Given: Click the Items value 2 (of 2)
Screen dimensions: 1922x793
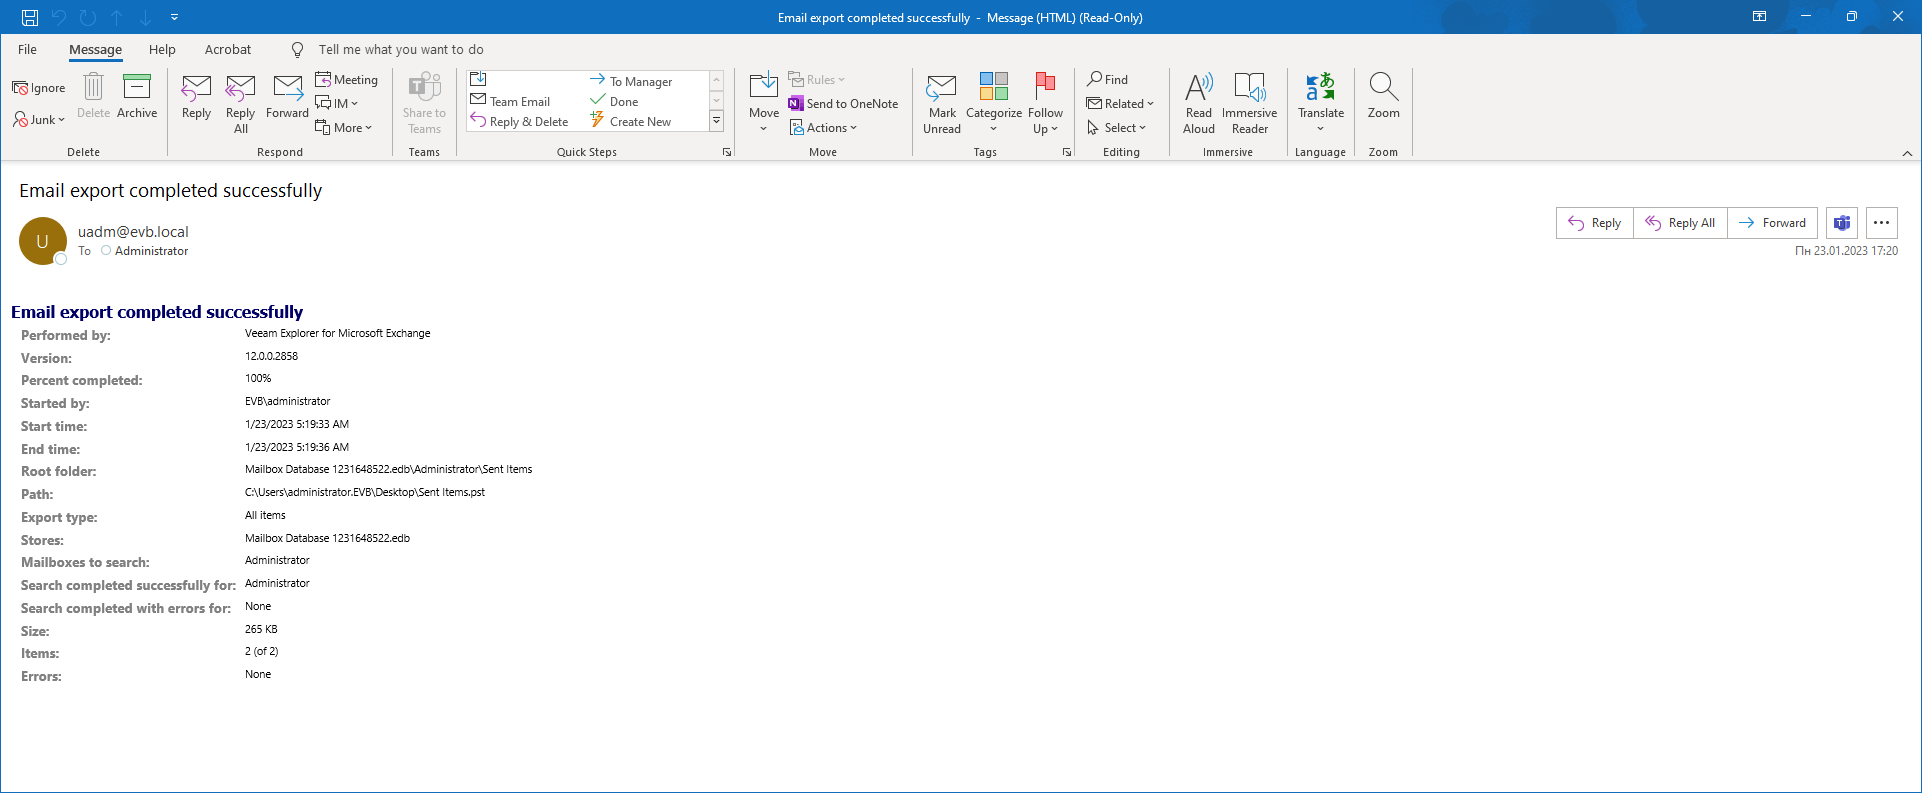Looking at the screenshot, I should tap(262, 651).
